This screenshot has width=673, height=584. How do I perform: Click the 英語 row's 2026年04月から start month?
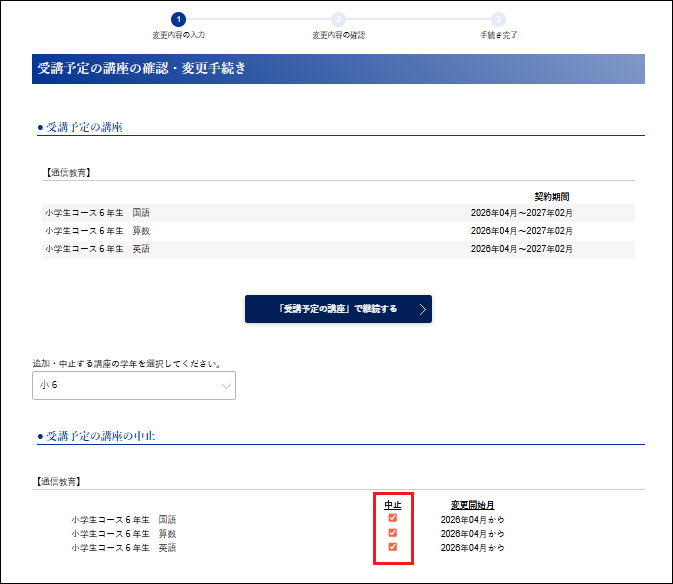[472, 548]
